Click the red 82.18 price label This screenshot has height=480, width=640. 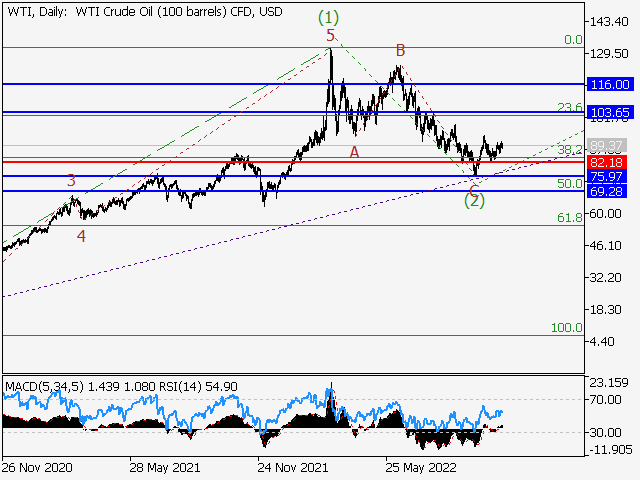[607, 162]
